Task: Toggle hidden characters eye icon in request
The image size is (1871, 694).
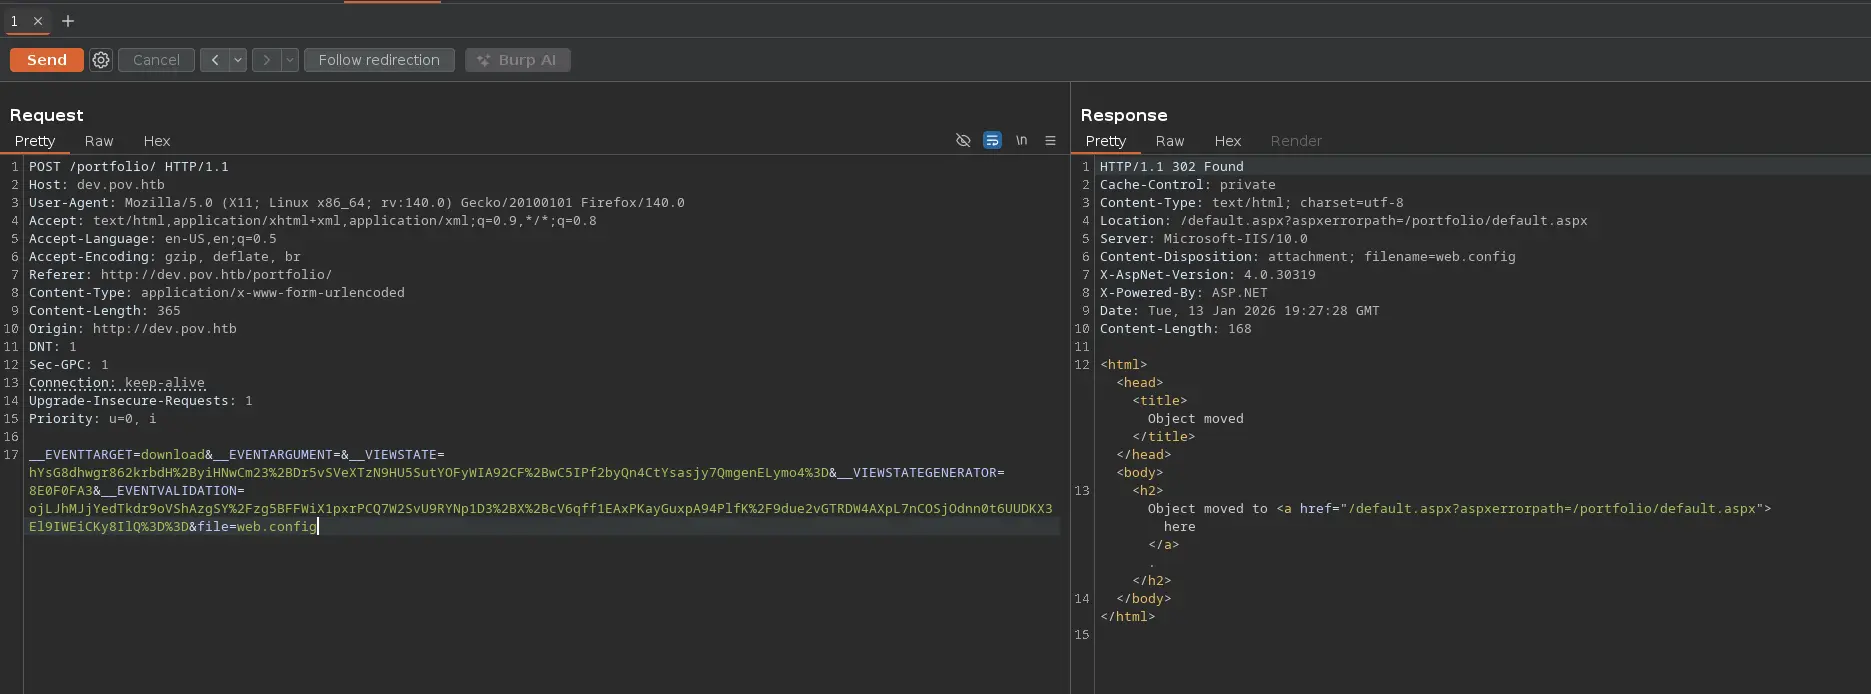Action: [963, 141]
